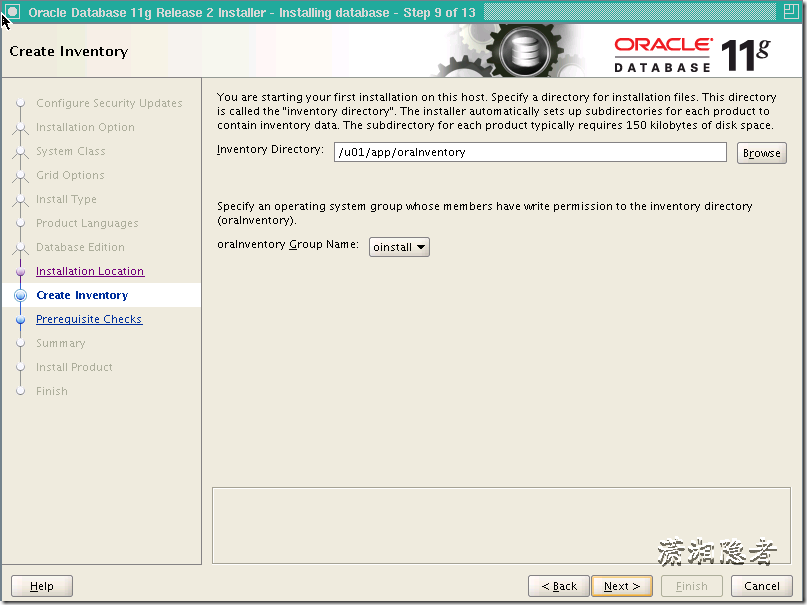This screenshot has width=807, height=605.
Task: Navigate to Prerequisite Checks via sidebar link
Action: pos(88,319)
